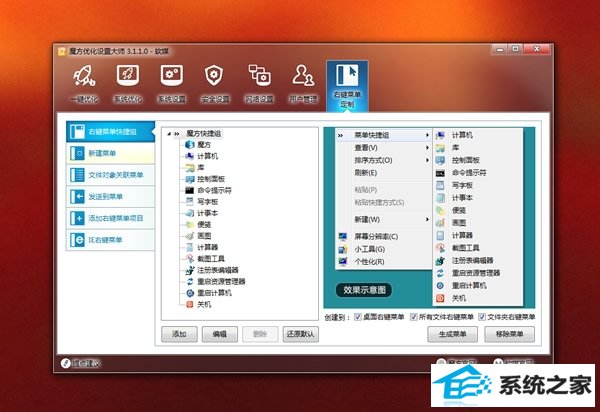
Task: Click the app icon in title bar
Action: click(62, 51)
